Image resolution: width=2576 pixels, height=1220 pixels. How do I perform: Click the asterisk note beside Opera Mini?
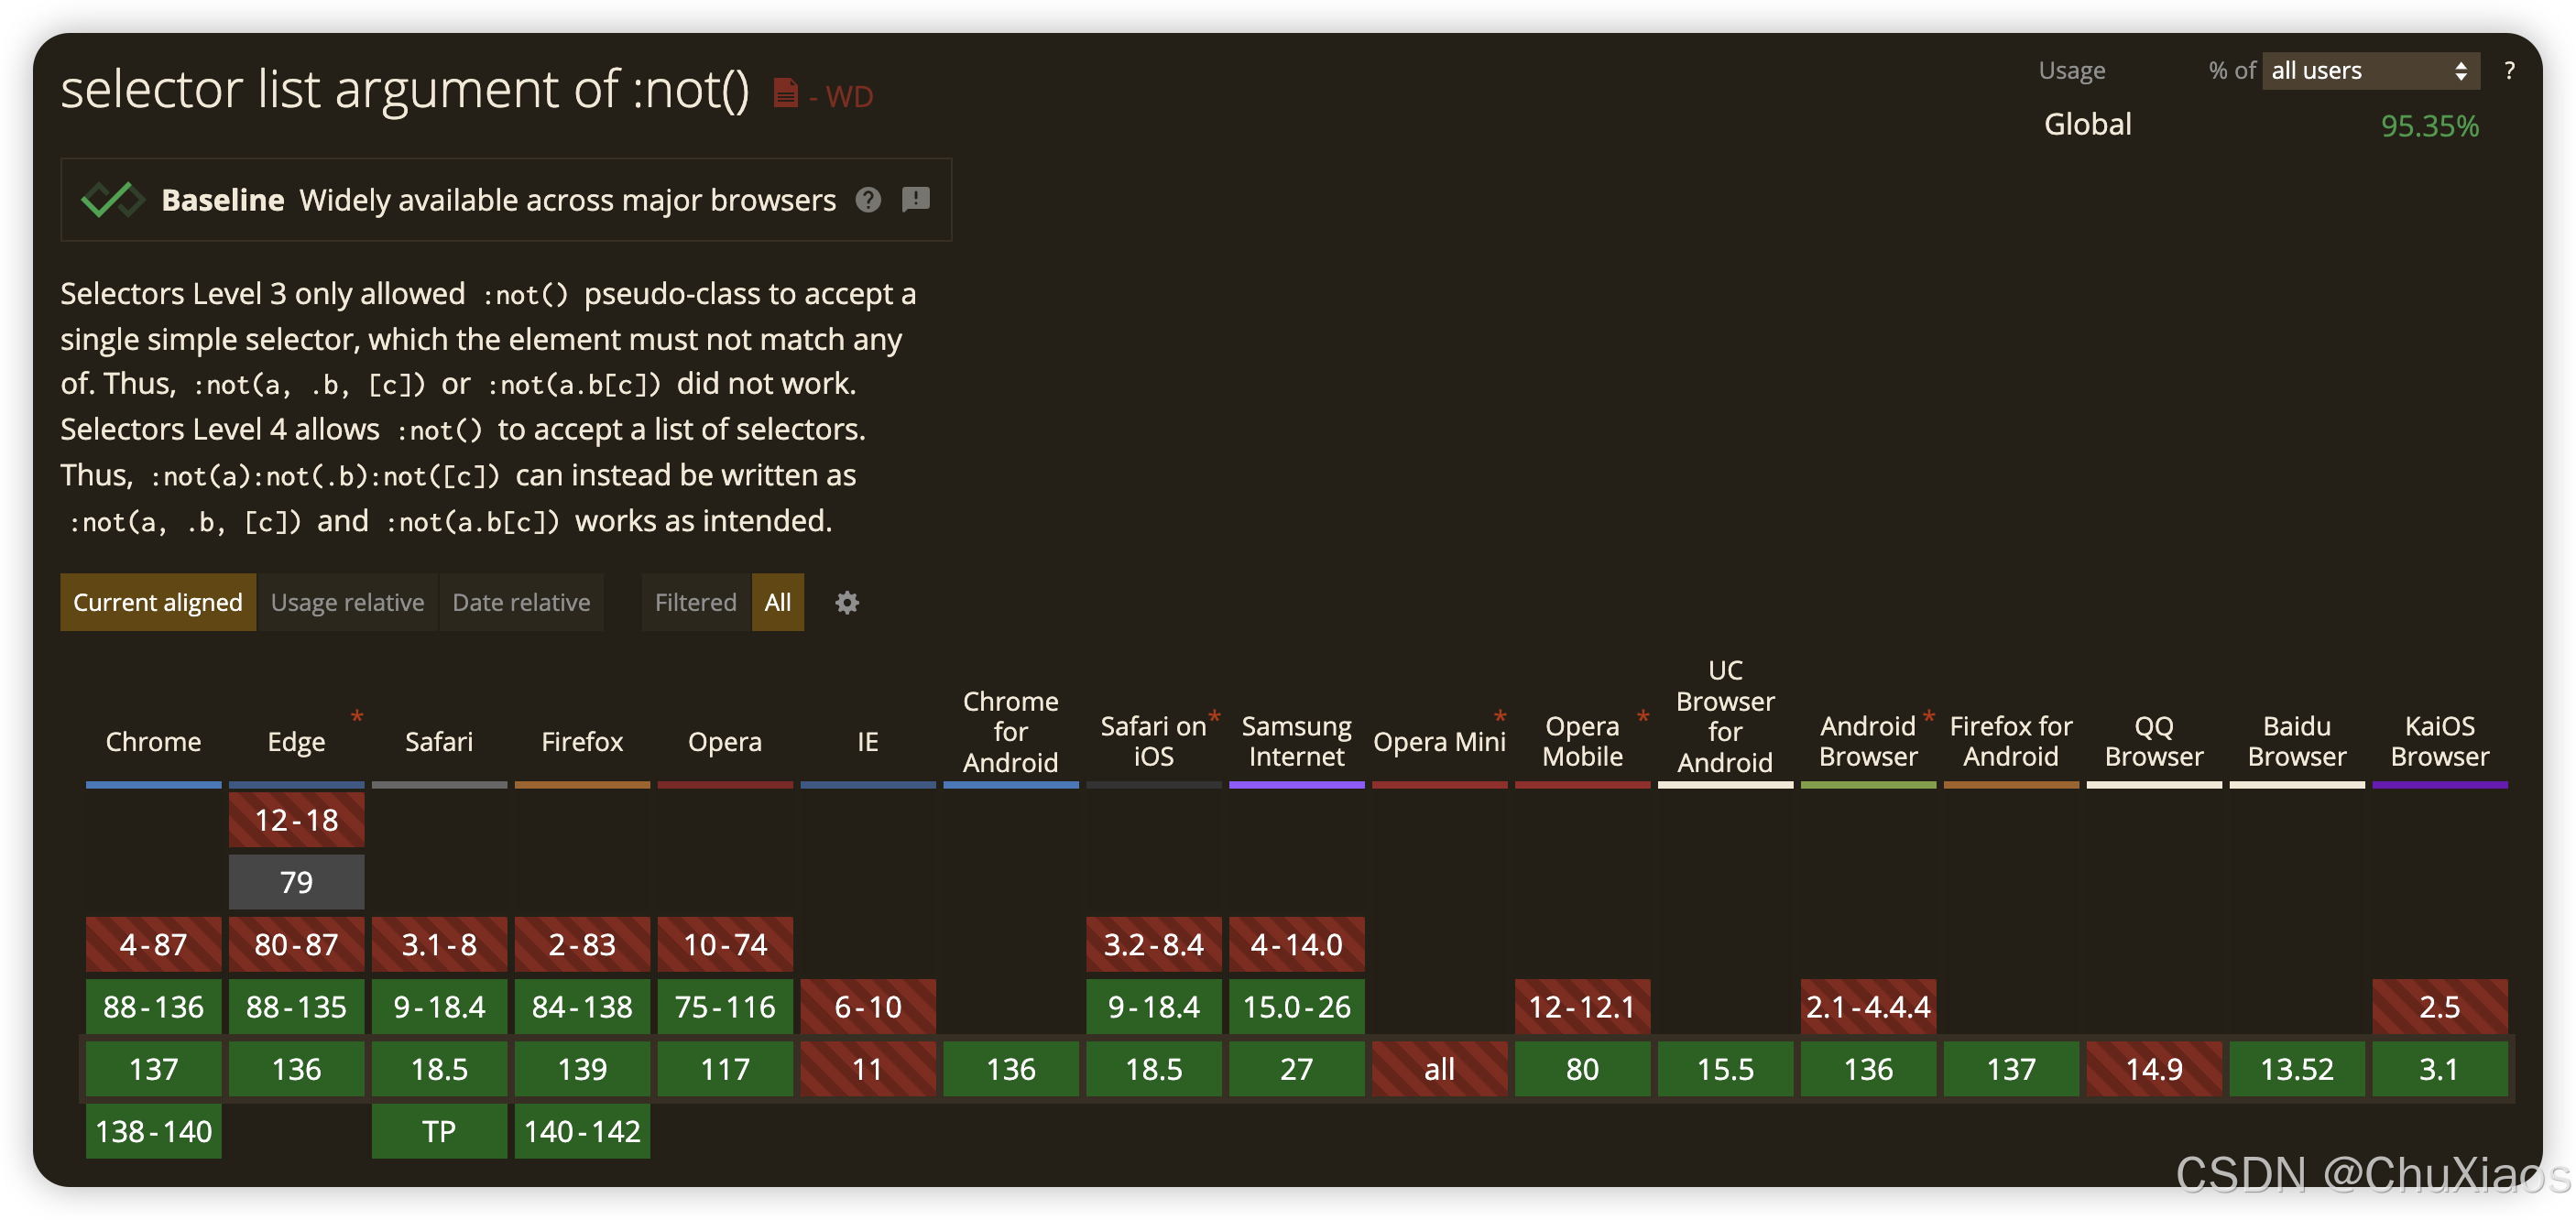click(1500, 716)
